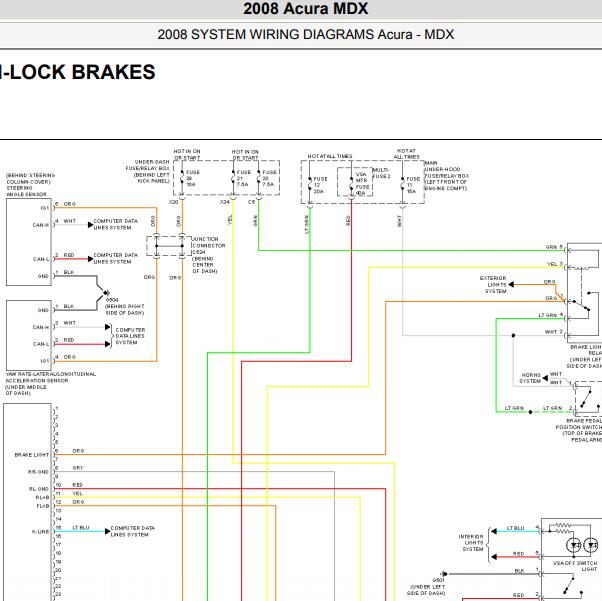Click the 'RL-GND' pin label
The width and height of the screenshot is (602, 601).
[39, 489]
